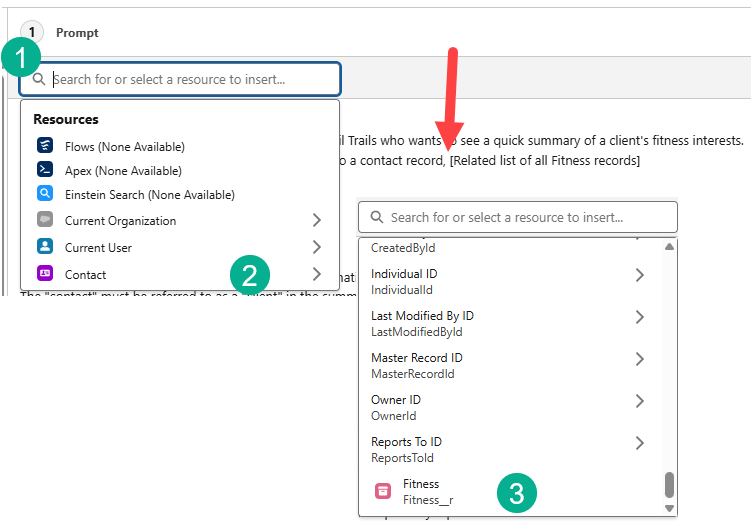Click the first resource search input field

point(190,79)
